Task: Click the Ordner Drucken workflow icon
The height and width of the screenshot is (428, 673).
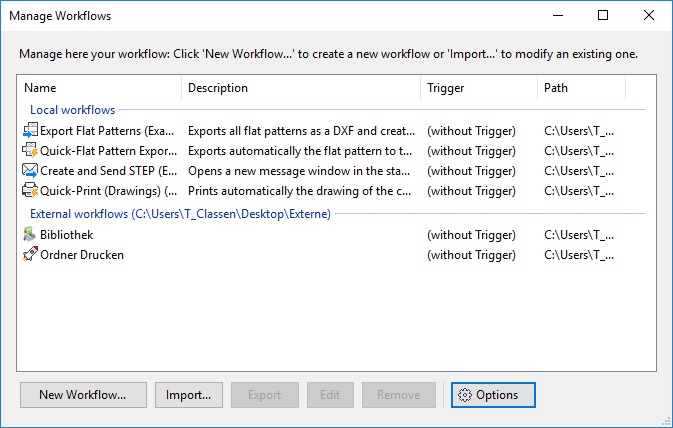Action: 29,255
